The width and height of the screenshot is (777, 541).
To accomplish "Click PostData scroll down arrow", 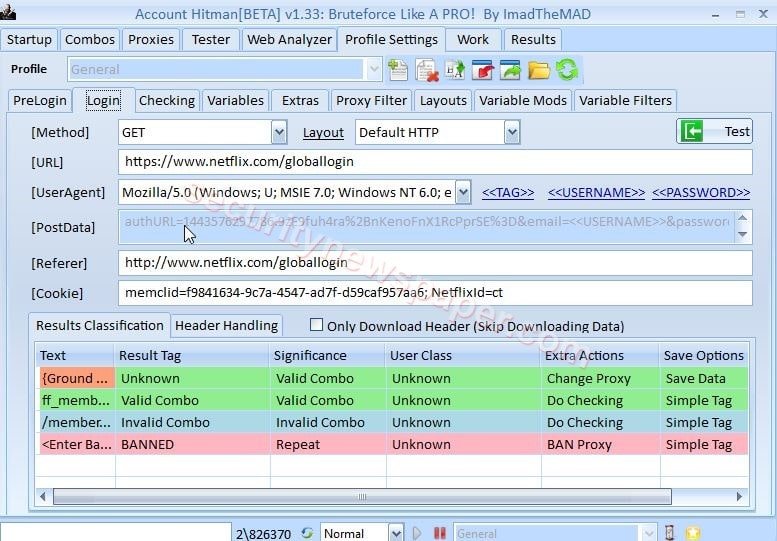I will coord(743,234).
